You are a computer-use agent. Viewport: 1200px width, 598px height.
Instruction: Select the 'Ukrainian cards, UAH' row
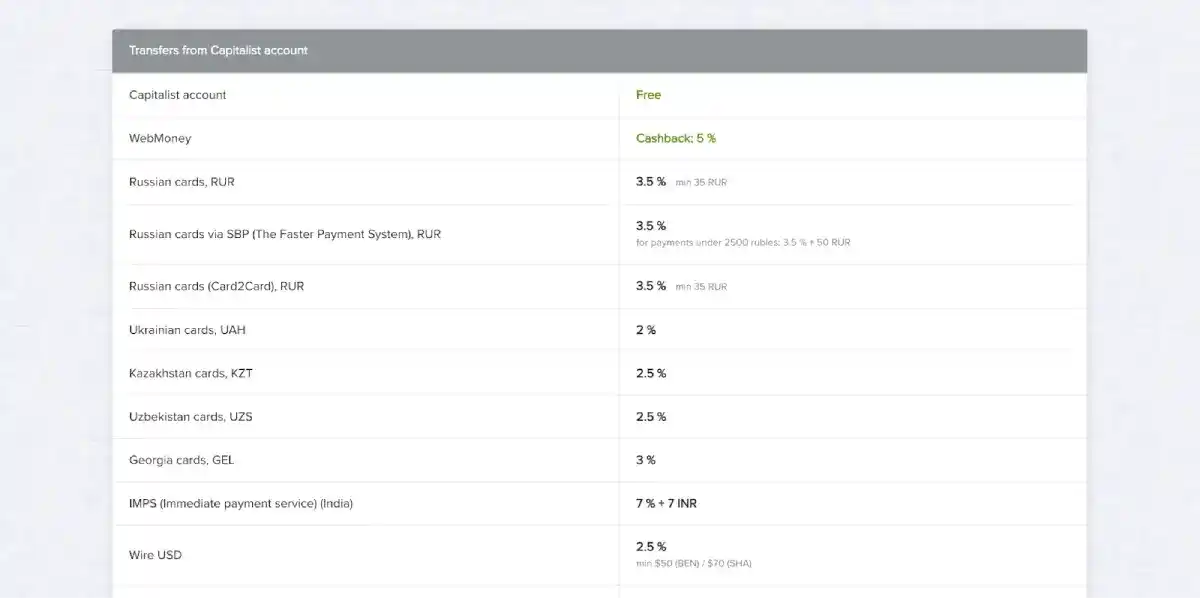[x=187, y=330]
